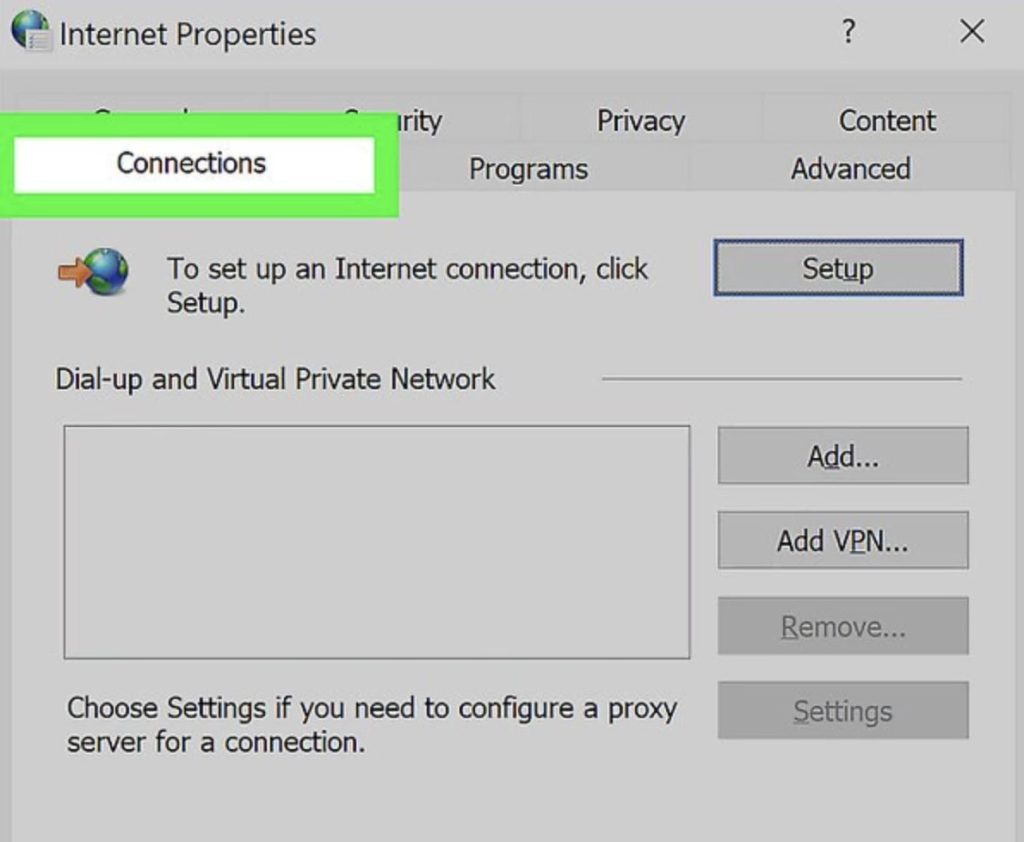Image resolution: width=1024 pixels, height=842 pixels.
Task: Click the Setup button
Action: click(838, 268)
